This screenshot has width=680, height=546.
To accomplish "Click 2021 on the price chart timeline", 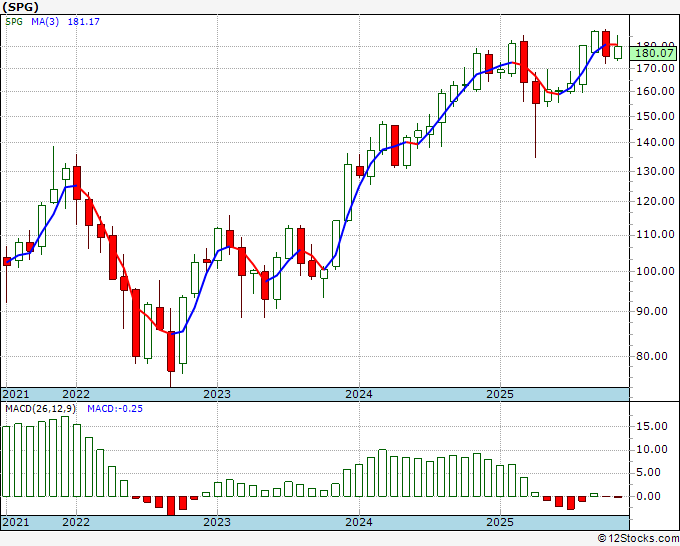I will click(x=16, y=394).
